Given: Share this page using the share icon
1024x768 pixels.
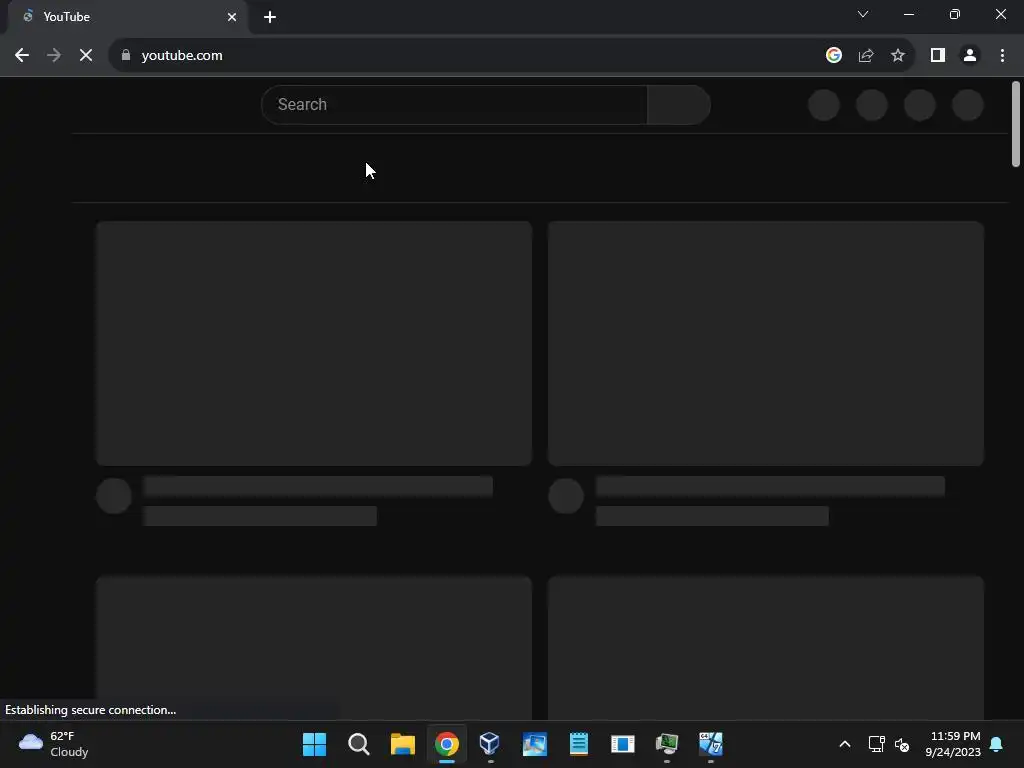Looking at the screenshot, I should point(866,56).
